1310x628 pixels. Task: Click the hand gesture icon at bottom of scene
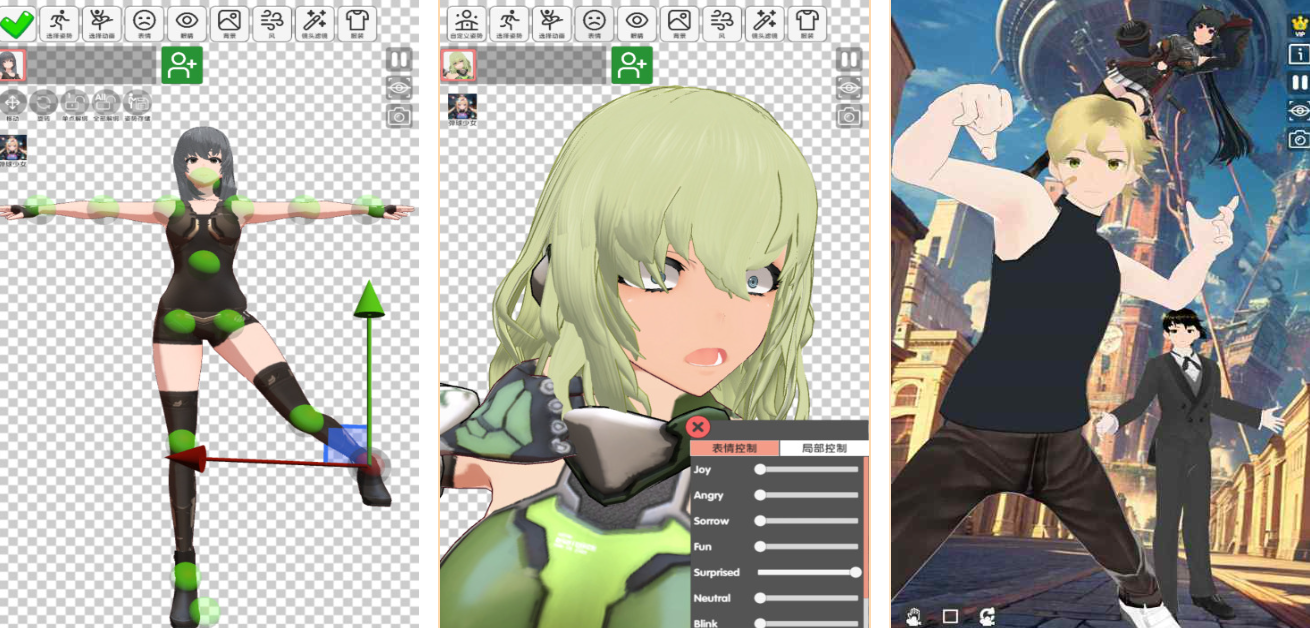click(913, 616)
